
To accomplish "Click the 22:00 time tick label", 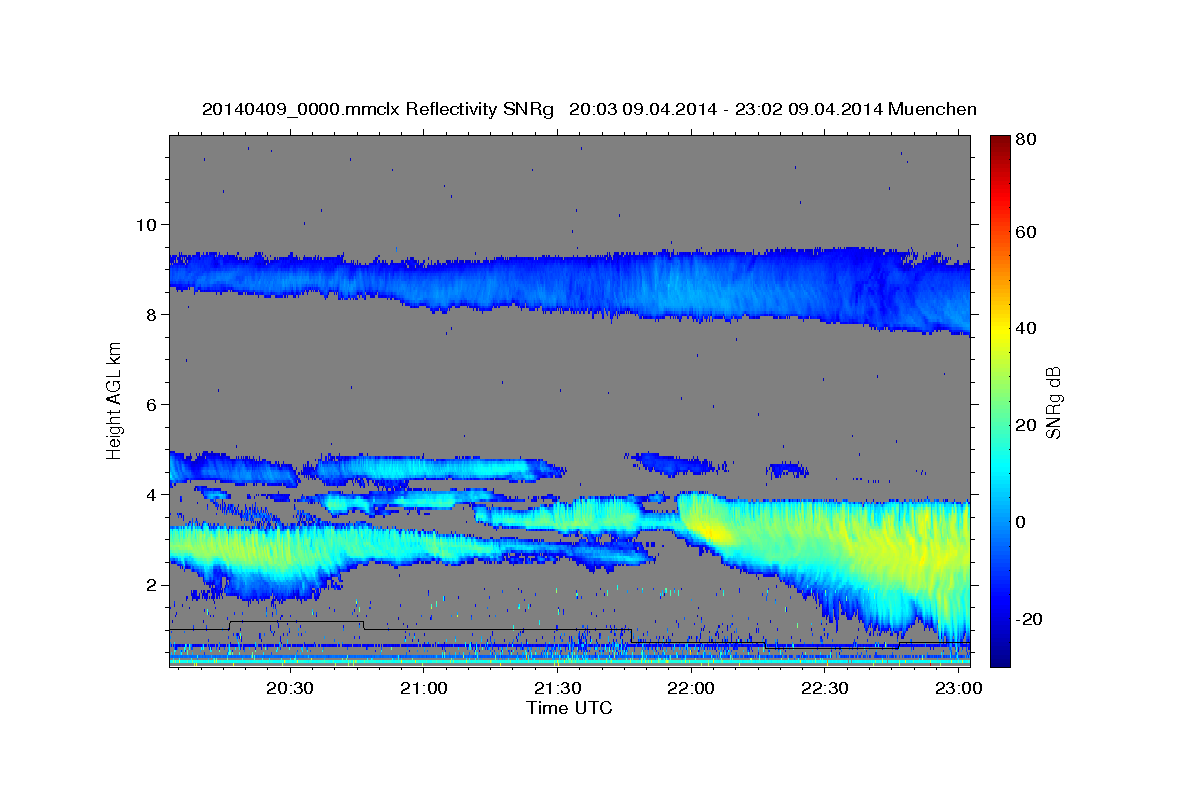I will (x=690, y=690).
